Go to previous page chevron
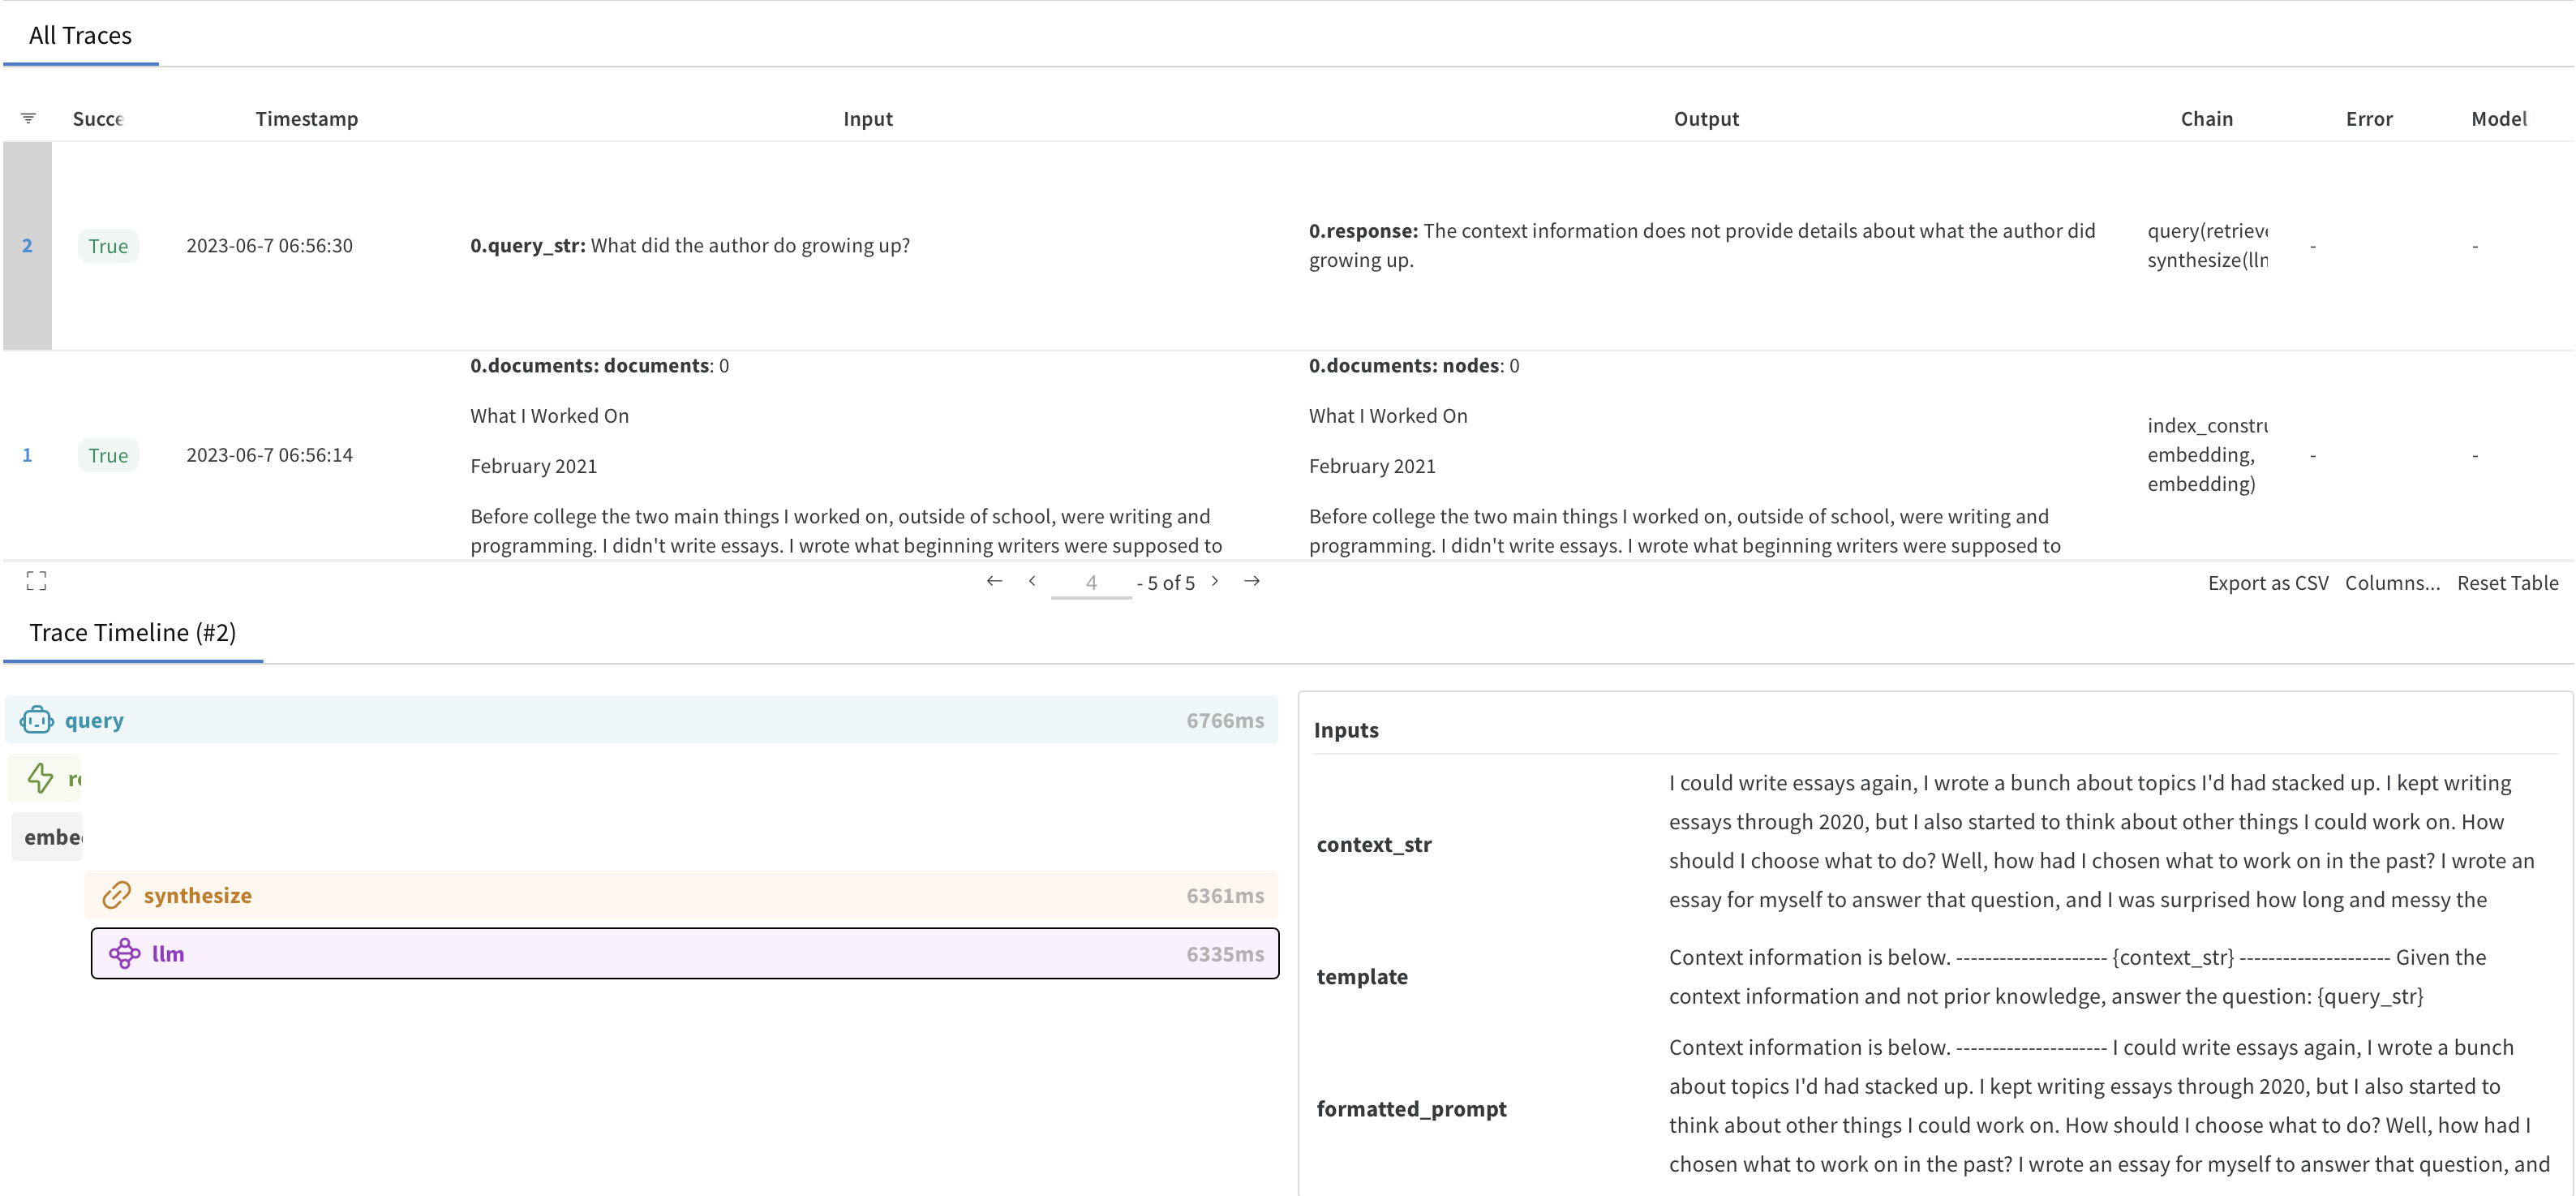 coord(1032,581)
